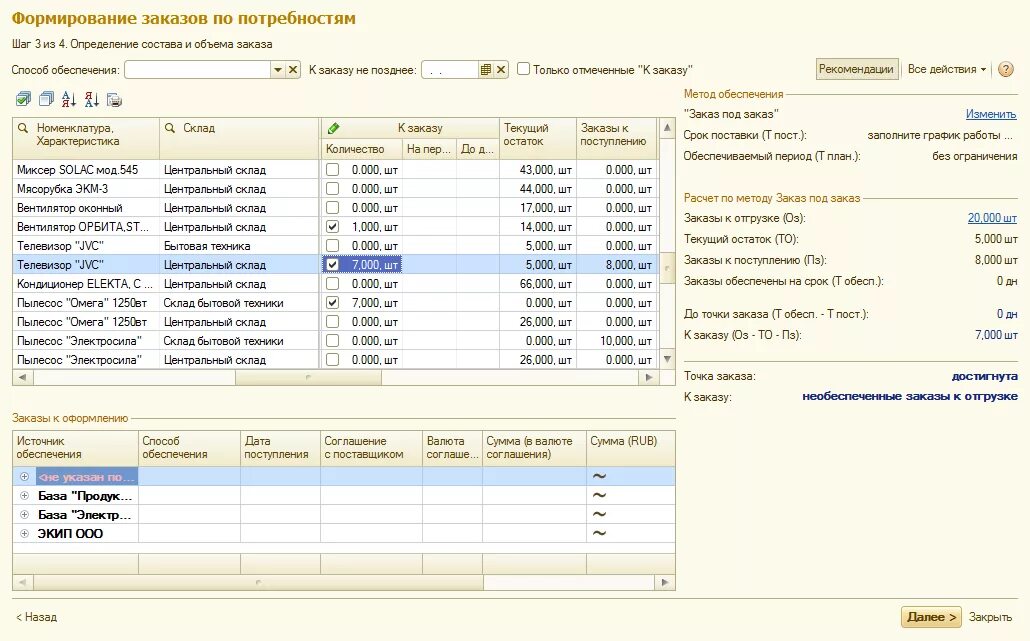Click search icon in Номенклатура column header
This screenshot has width=1030, height=641.
[x=23, y=128]
